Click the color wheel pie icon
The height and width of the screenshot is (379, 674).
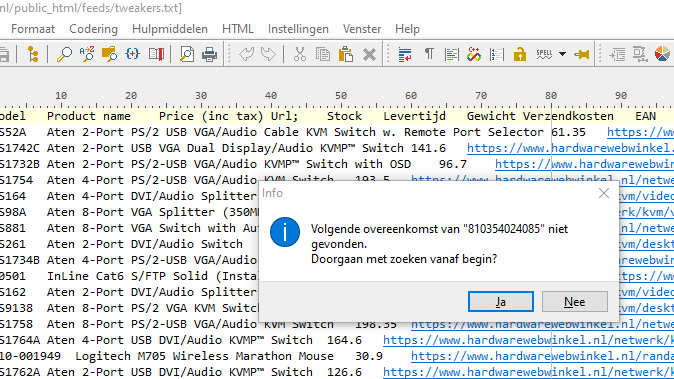662,54
